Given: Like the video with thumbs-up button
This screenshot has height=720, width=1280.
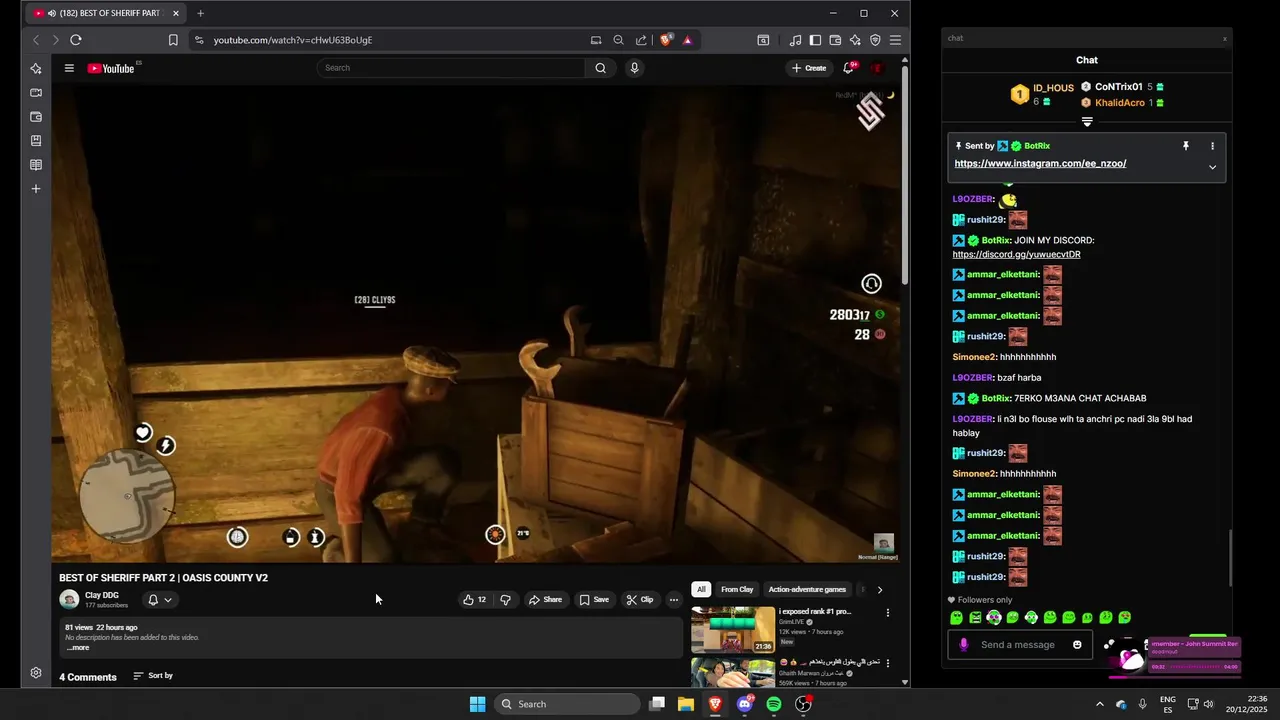Looking at the screenshot, I should click(474, 600).
